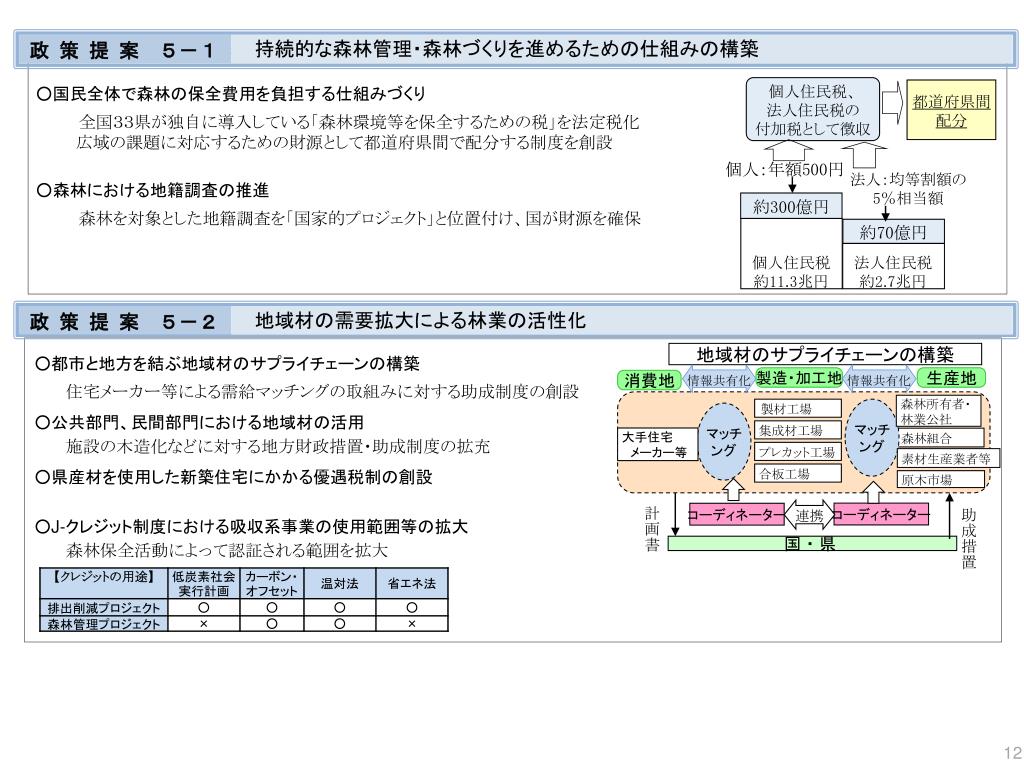Click the vertical label 助成措置
Viewport: 1024px width, 768px height.
pos(968,538)
